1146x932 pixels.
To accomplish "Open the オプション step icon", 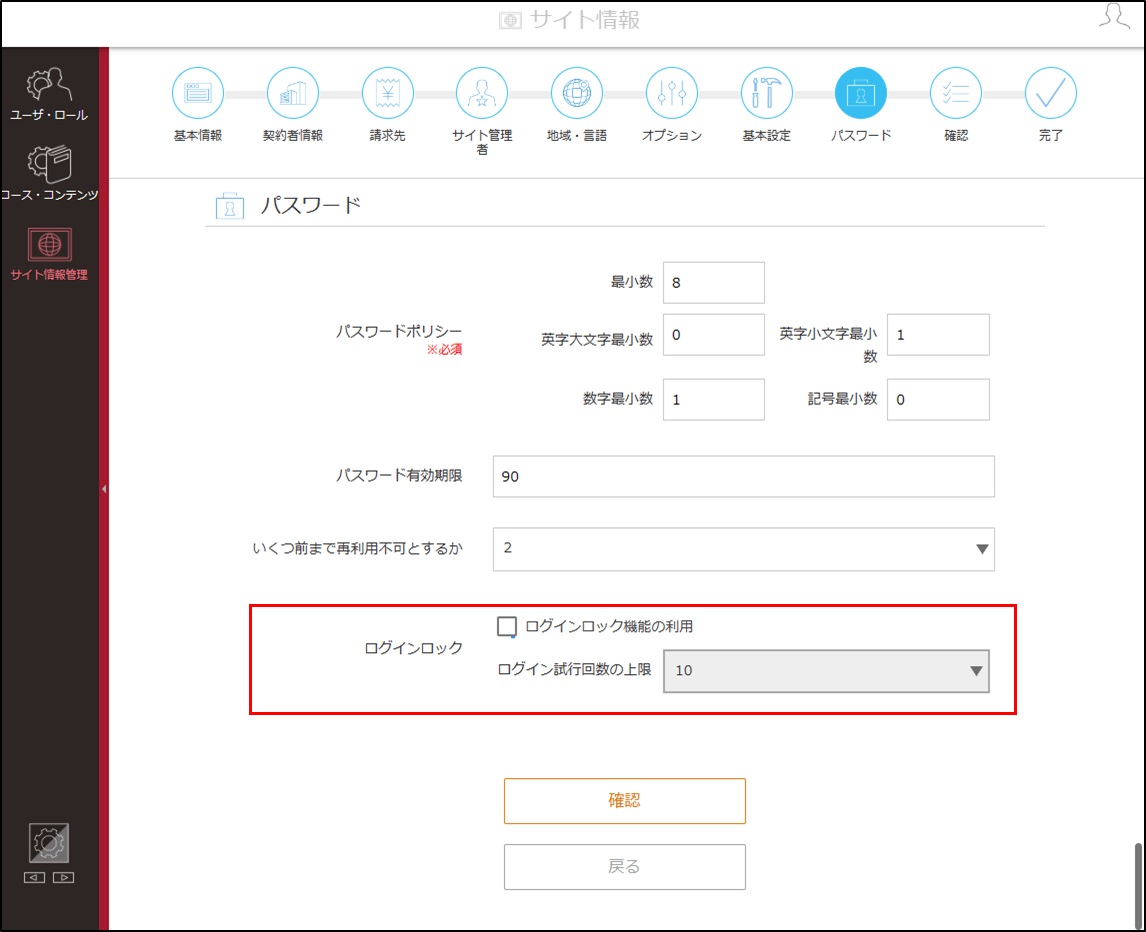I will click(672, 93).
